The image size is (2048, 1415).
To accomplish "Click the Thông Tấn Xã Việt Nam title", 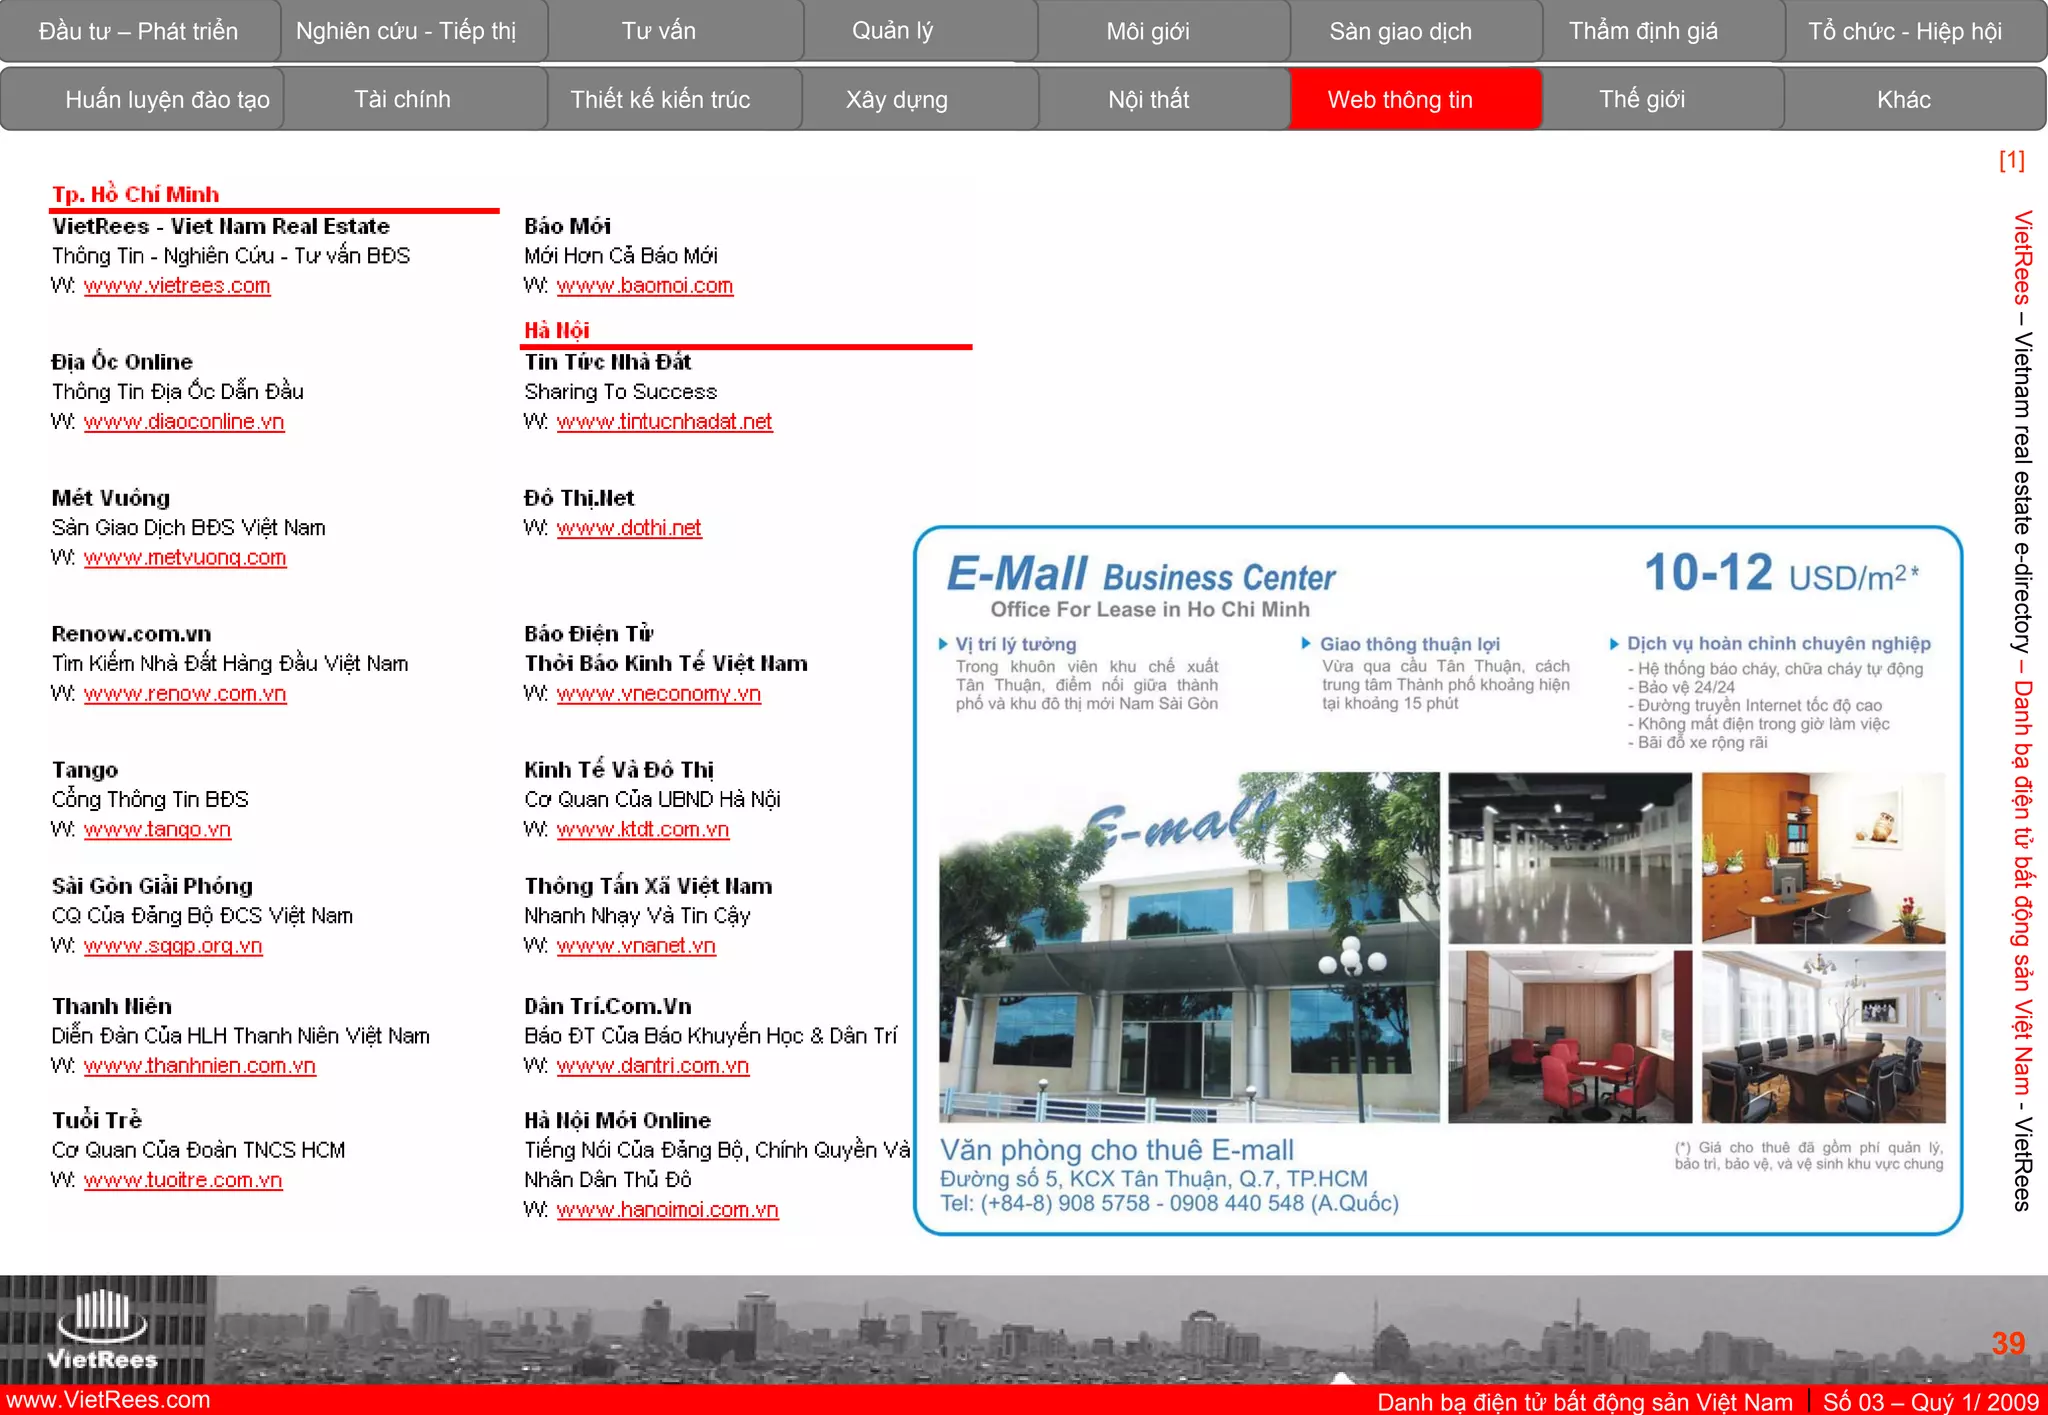I will [648, 886].
